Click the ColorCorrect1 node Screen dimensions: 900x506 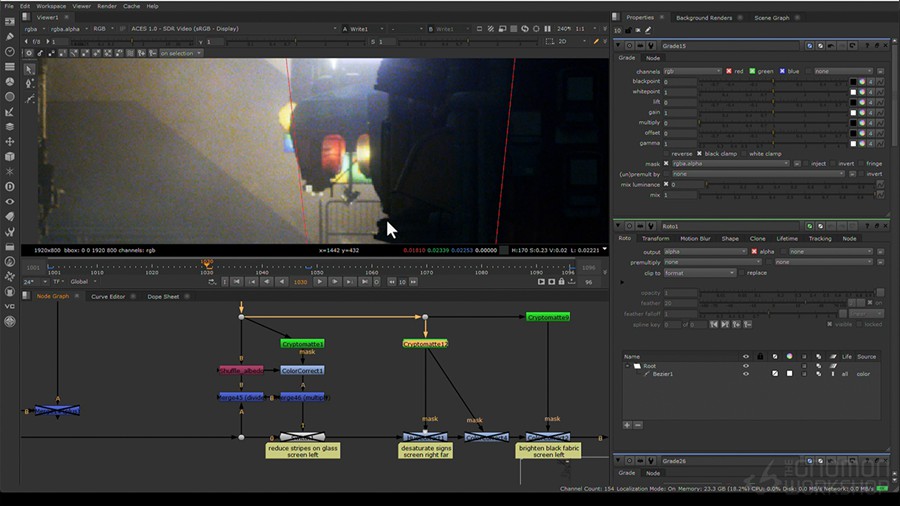(x=302, y=370)
